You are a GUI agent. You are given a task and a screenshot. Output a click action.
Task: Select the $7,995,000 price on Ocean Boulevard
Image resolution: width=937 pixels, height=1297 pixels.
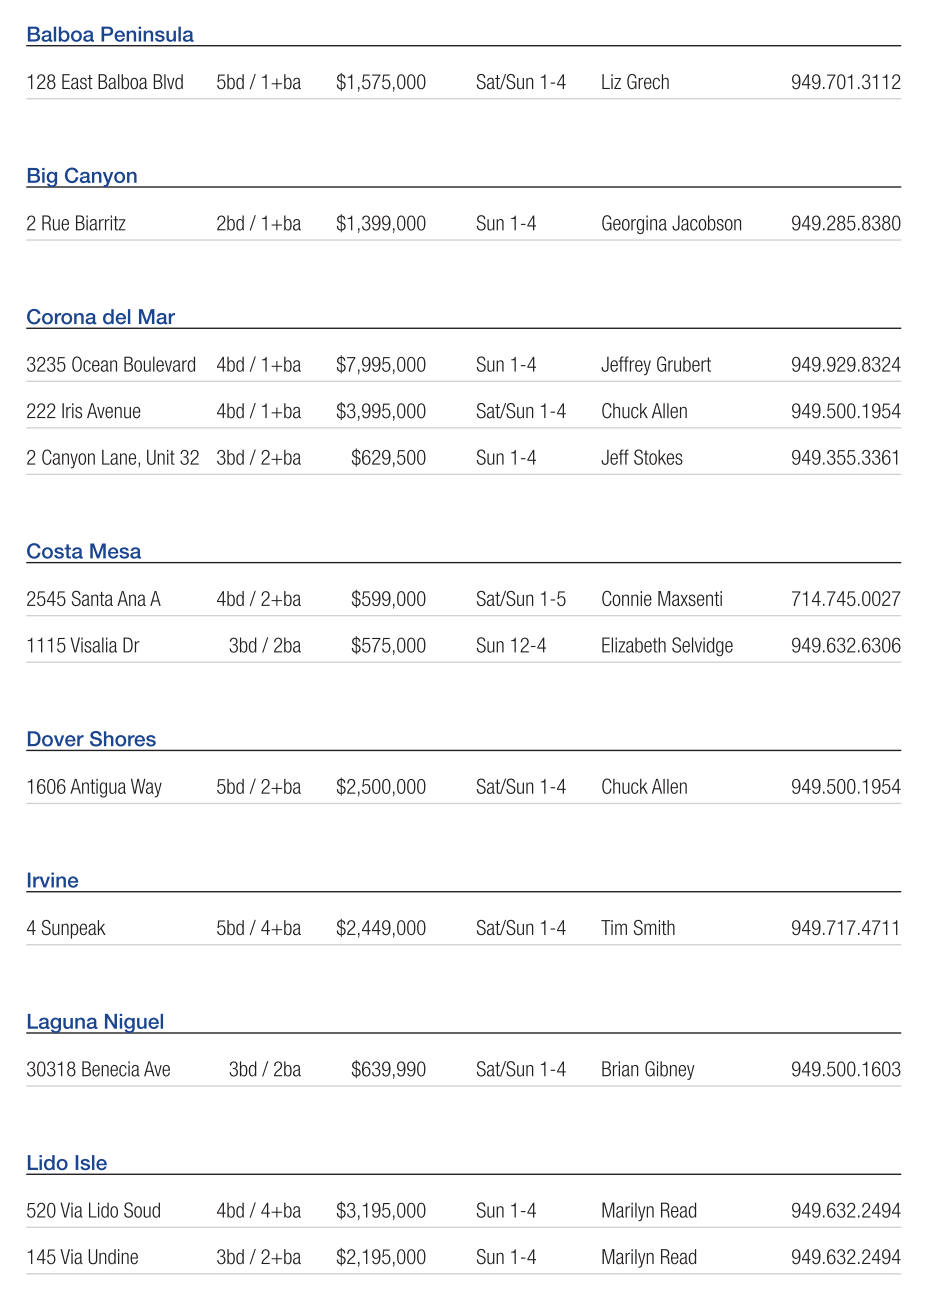click(381, 365)
